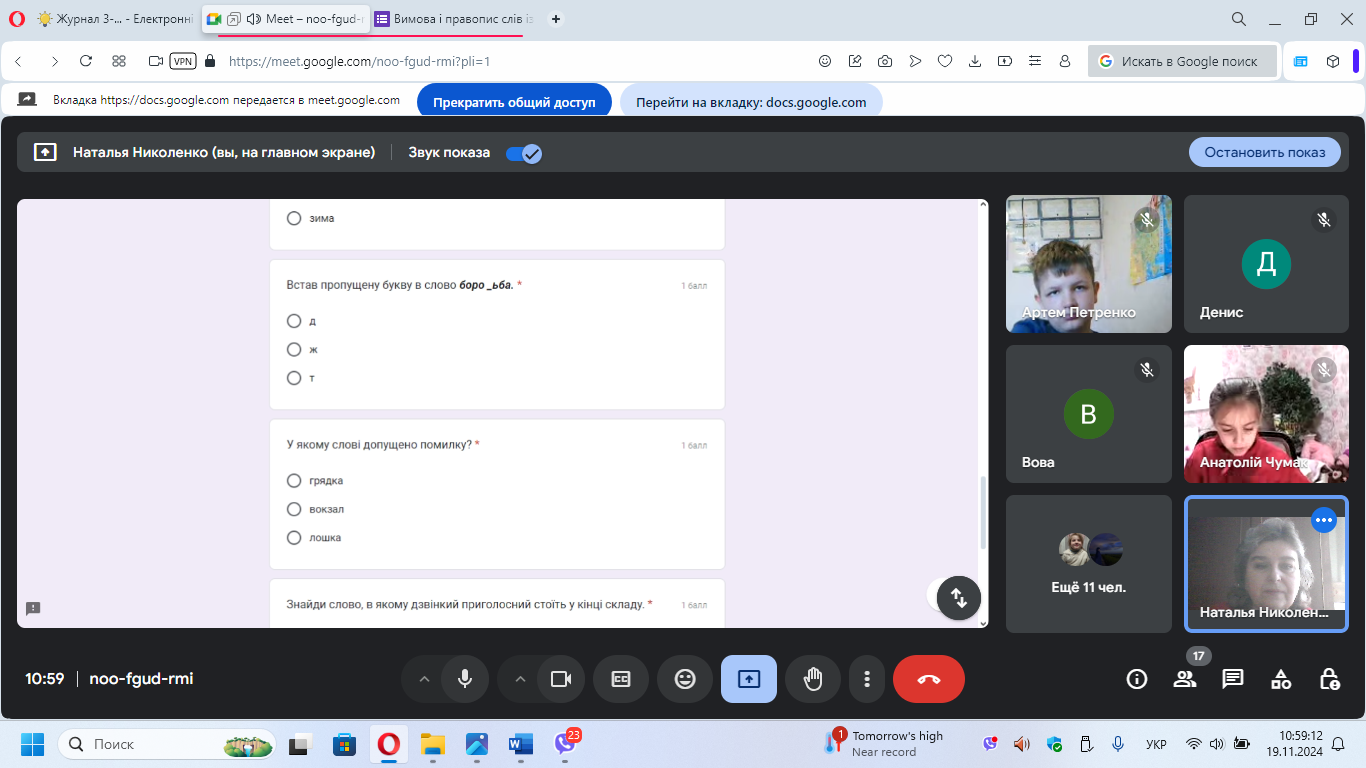Open Opera easy setup sliders icon
The width and height of the screenshot is (1366, 768).
tap(1035, 61)
